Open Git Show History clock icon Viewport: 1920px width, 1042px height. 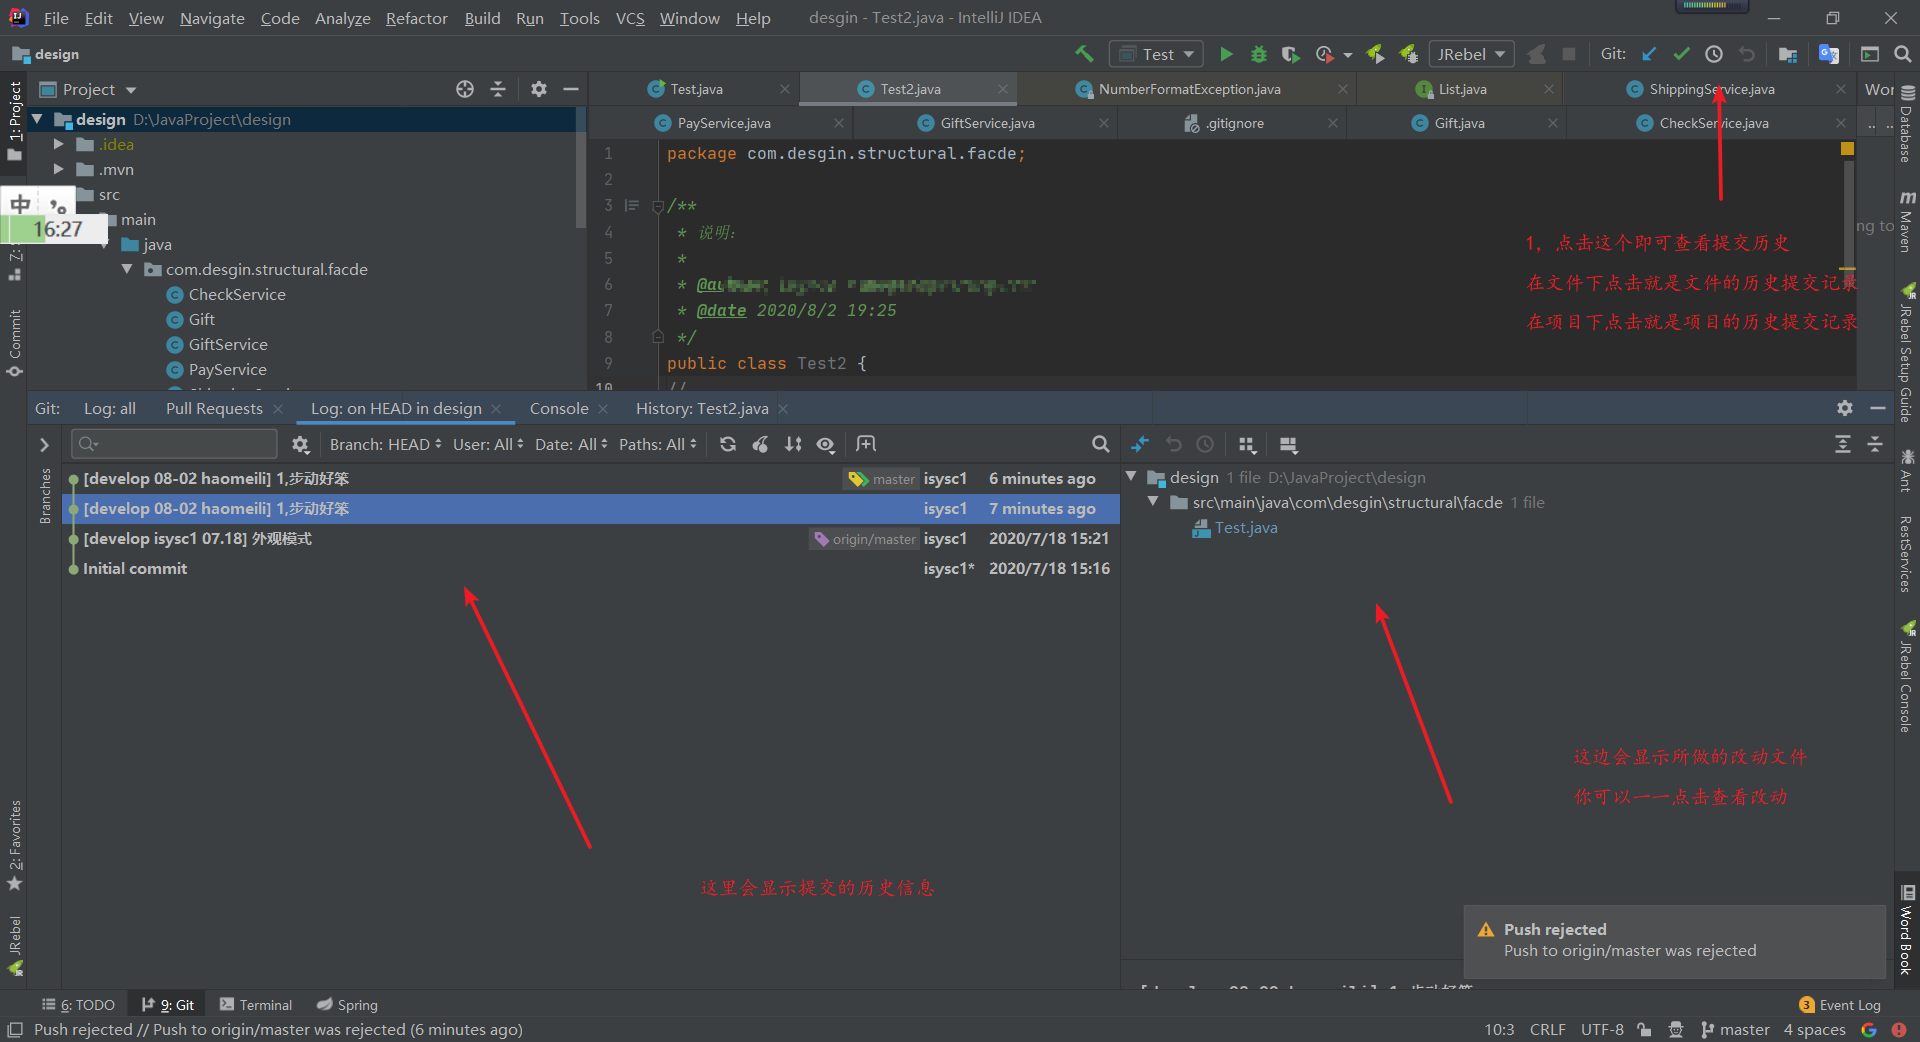(x=1714, y=54)
